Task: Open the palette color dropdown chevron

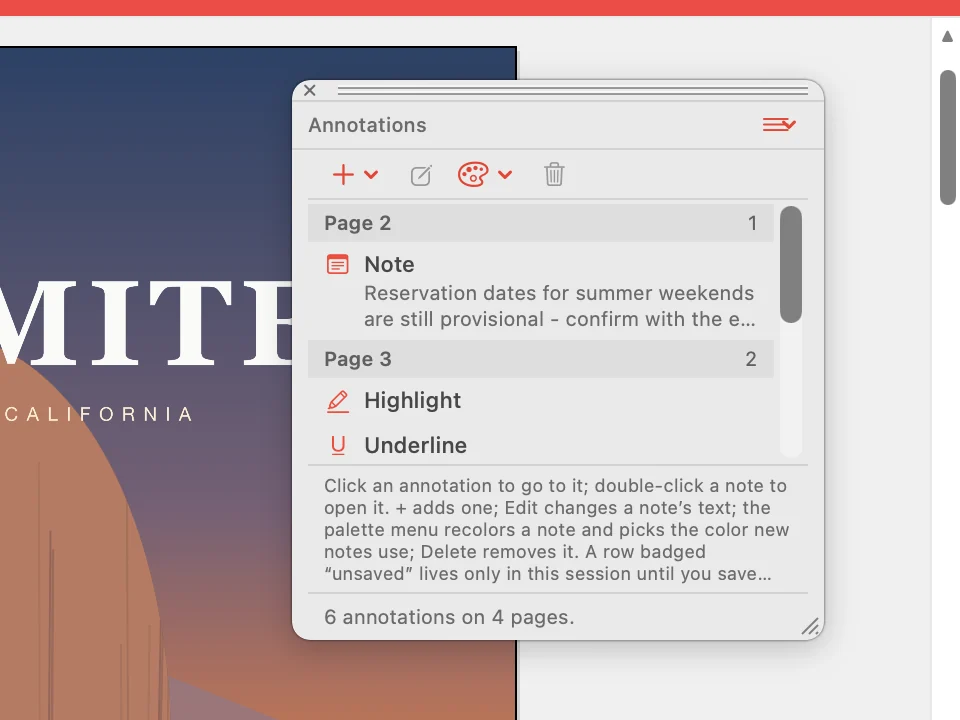Action: tap(505, 174)
